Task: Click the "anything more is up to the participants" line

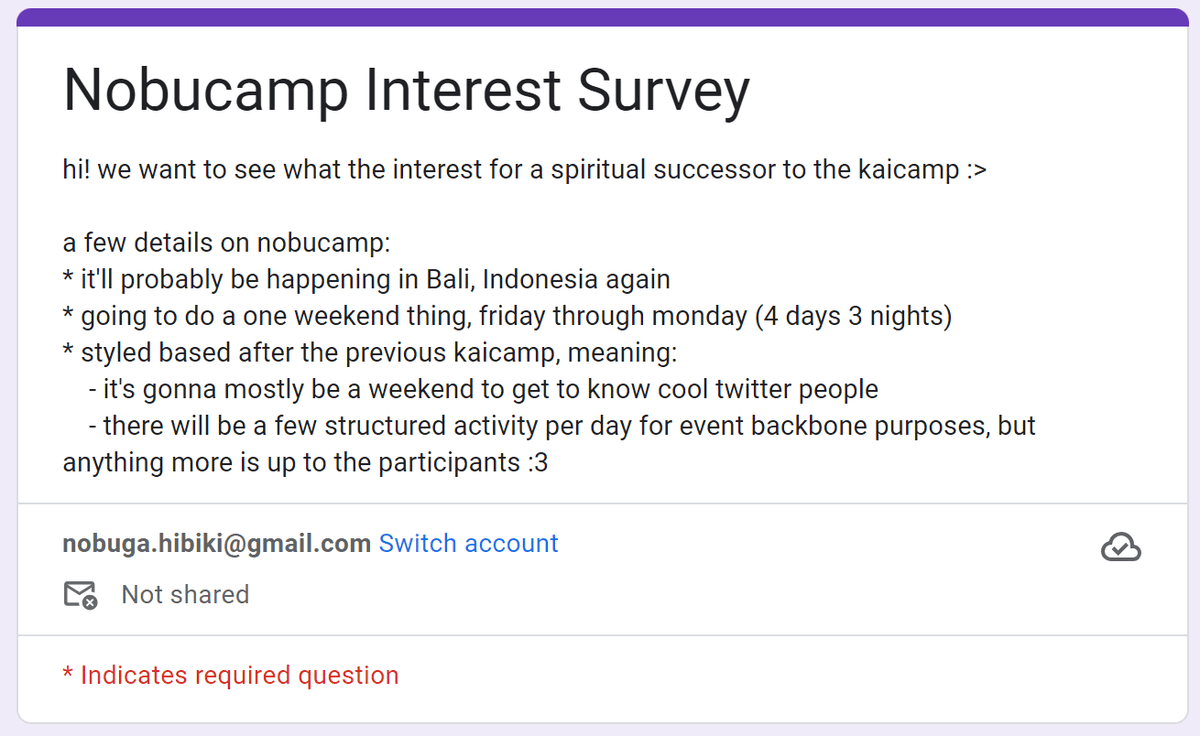Action: pyautogui.click(x=305, y=463)
